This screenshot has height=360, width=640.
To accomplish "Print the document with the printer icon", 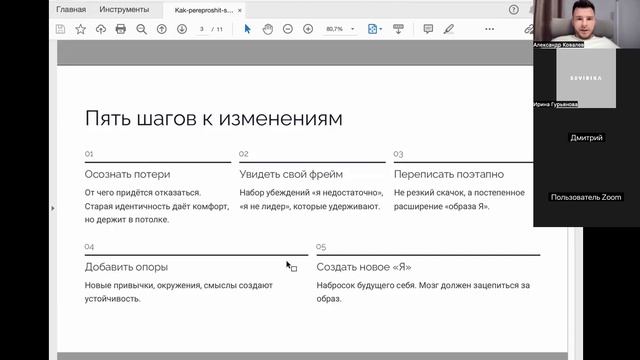I will tap(121, 29).
